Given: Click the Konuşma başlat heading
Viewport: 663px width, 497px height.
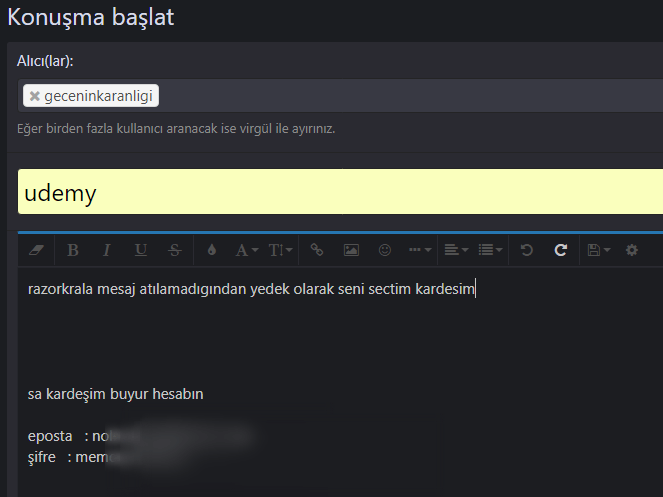Looking at the screenshot, I should pos(90,17).
